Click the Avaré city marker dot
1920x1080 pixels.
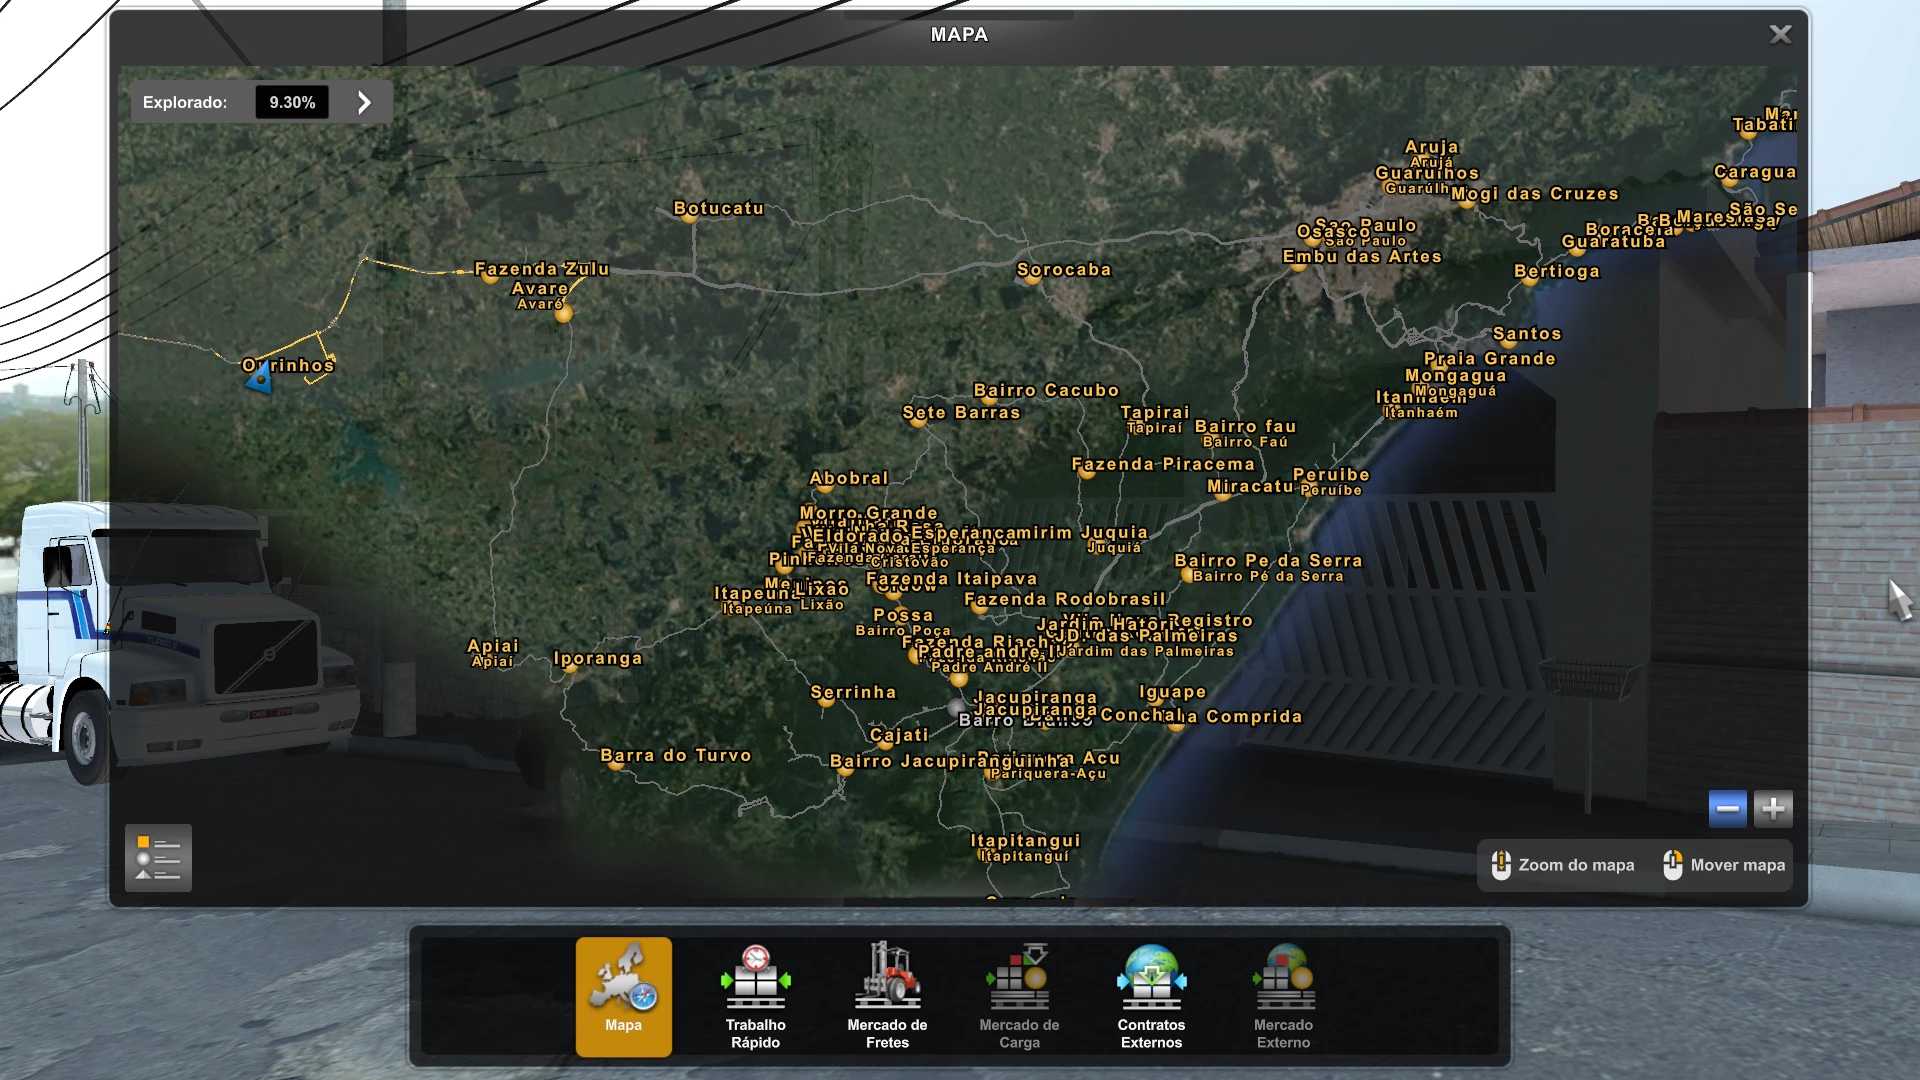click(x=564, y=314)
